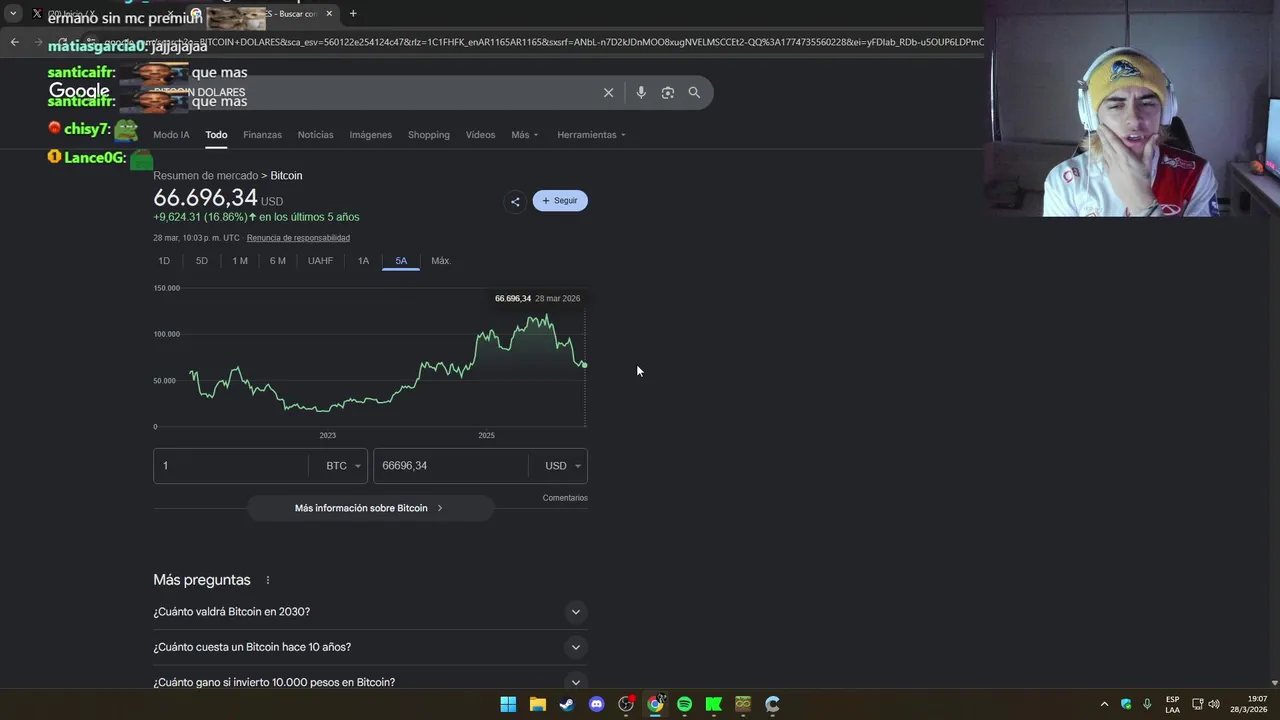1280x720 pixels.
Task: Open the Windows Start menu
Action: (508, 704)
